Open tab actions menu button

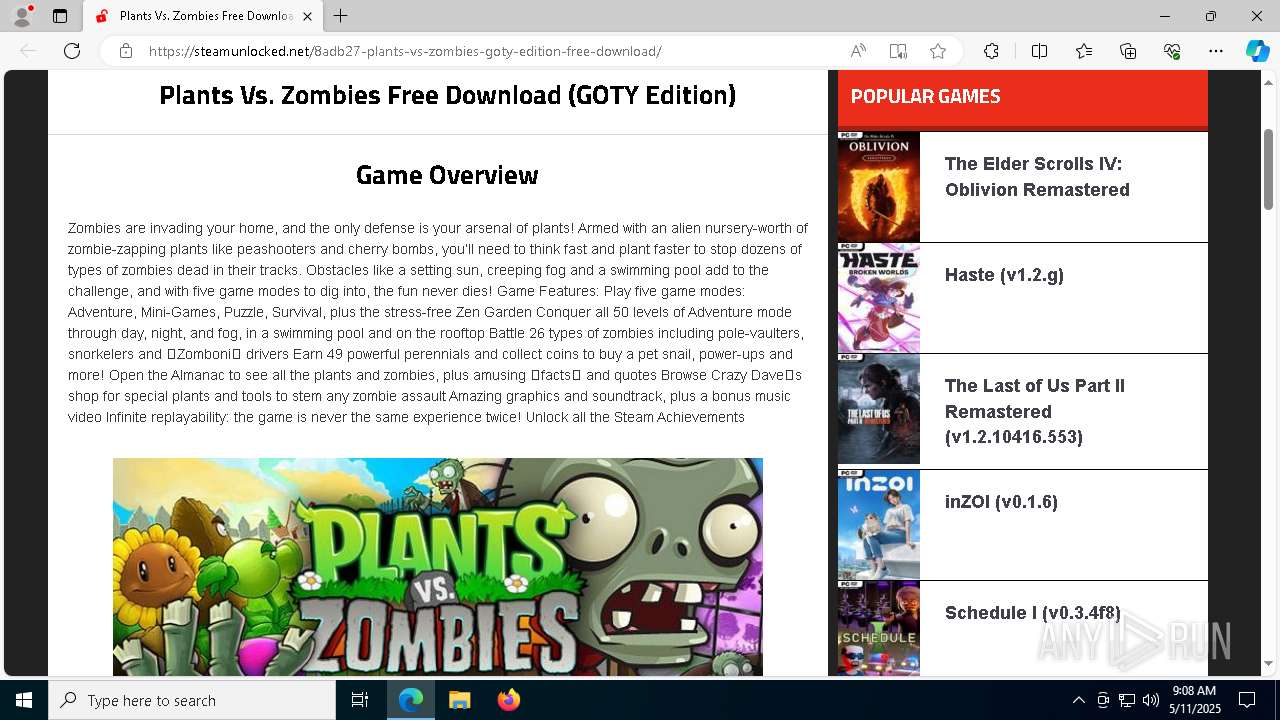60,16
